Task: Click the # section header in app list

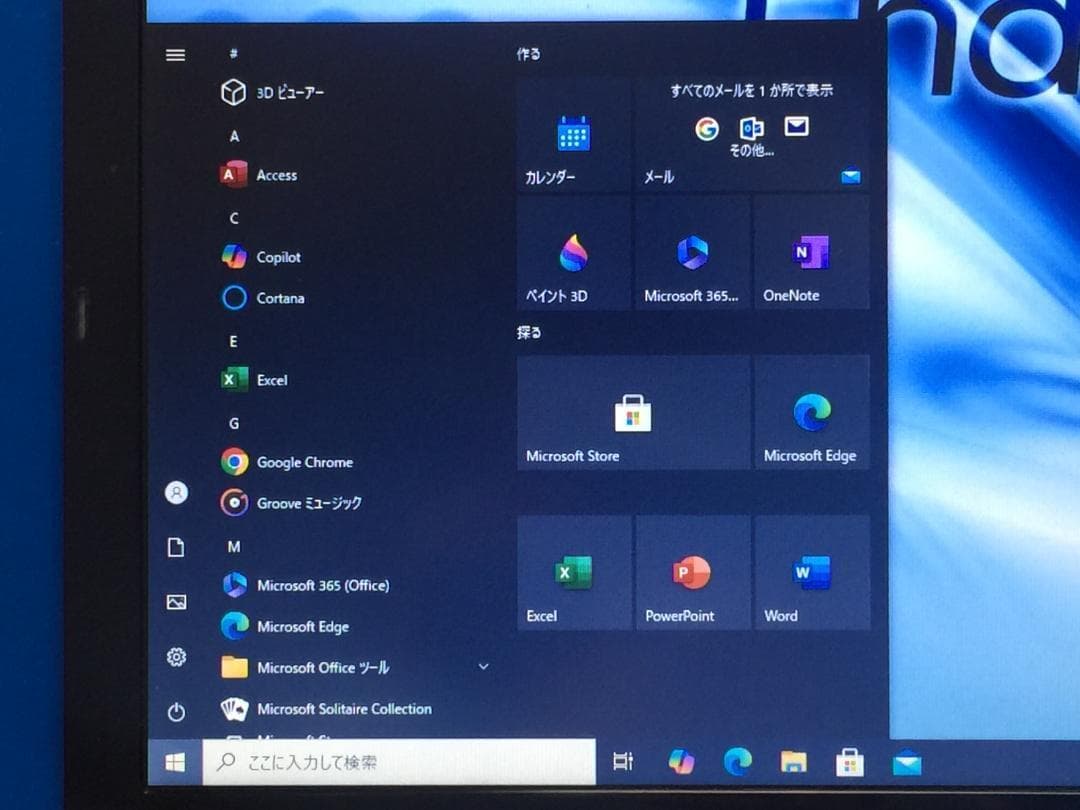Action: click(x=234, y=53)
